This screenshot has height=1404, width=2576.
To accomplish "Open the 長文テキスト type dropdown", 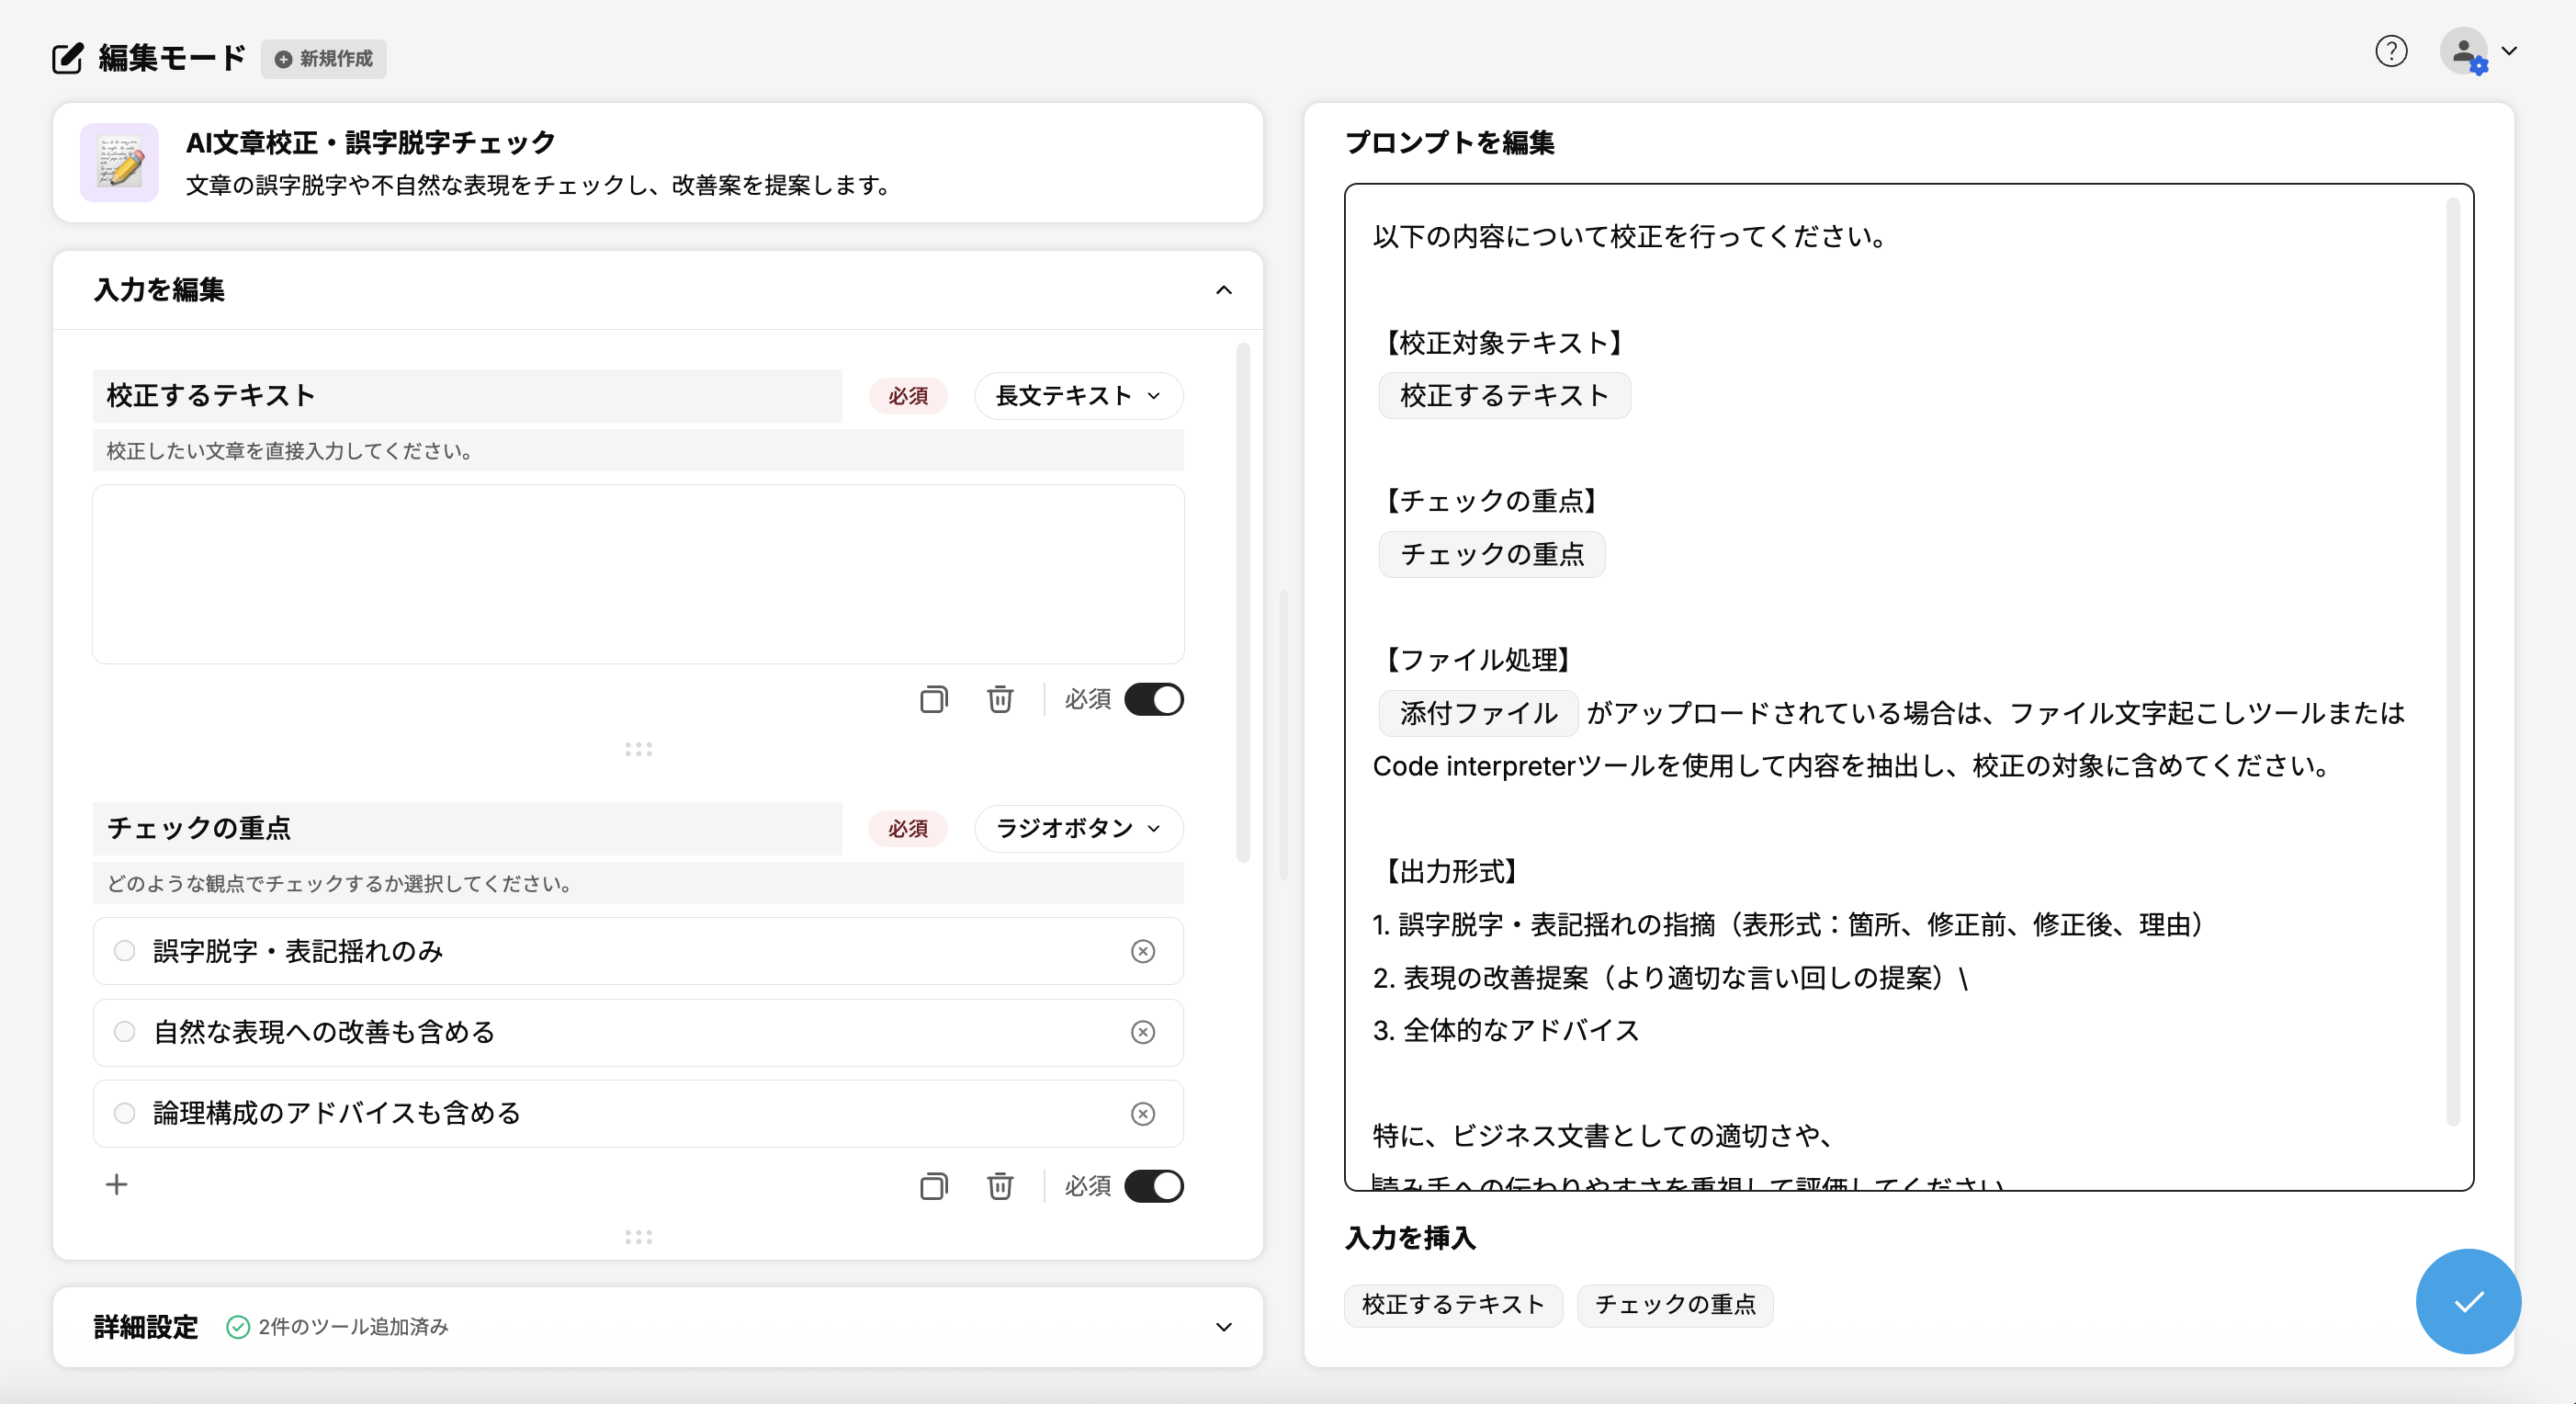I will click(x=1078, y=396).
